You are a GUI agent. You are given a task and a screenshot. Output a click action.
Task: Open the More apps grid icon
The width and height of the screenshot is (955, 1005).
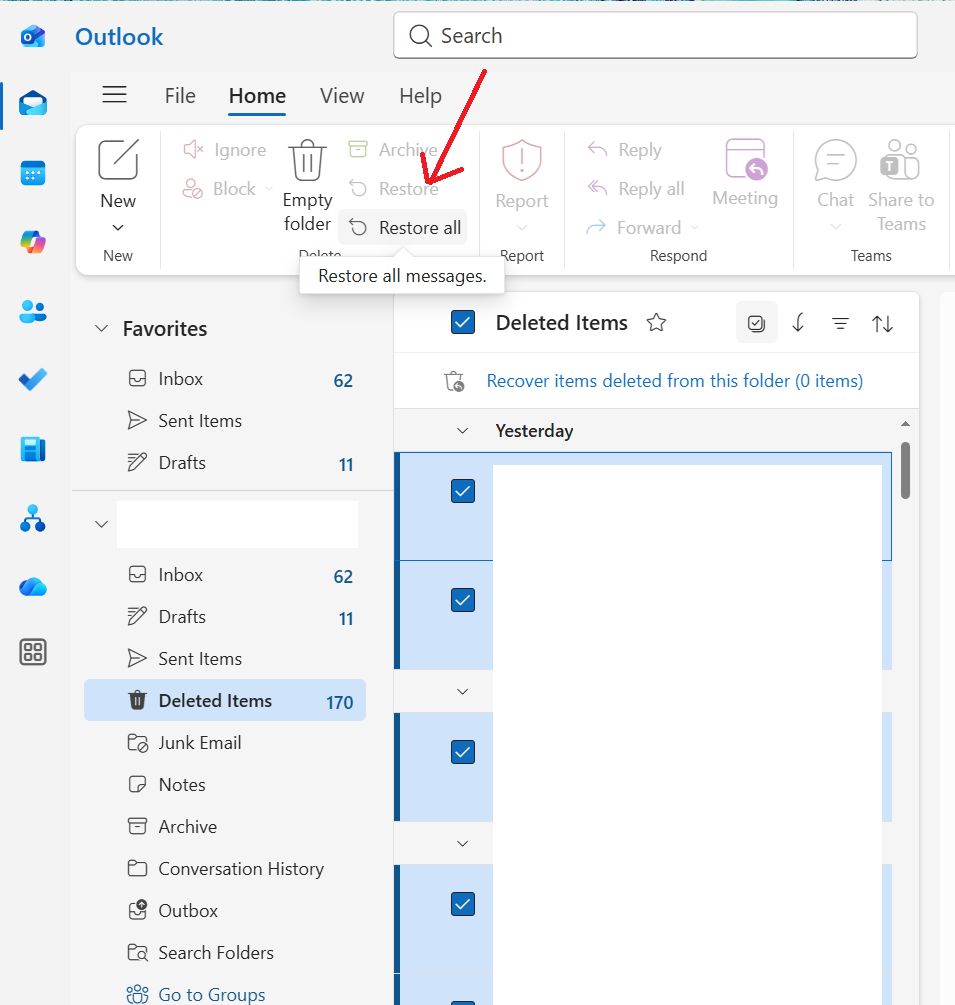click(x=33, y=652)
